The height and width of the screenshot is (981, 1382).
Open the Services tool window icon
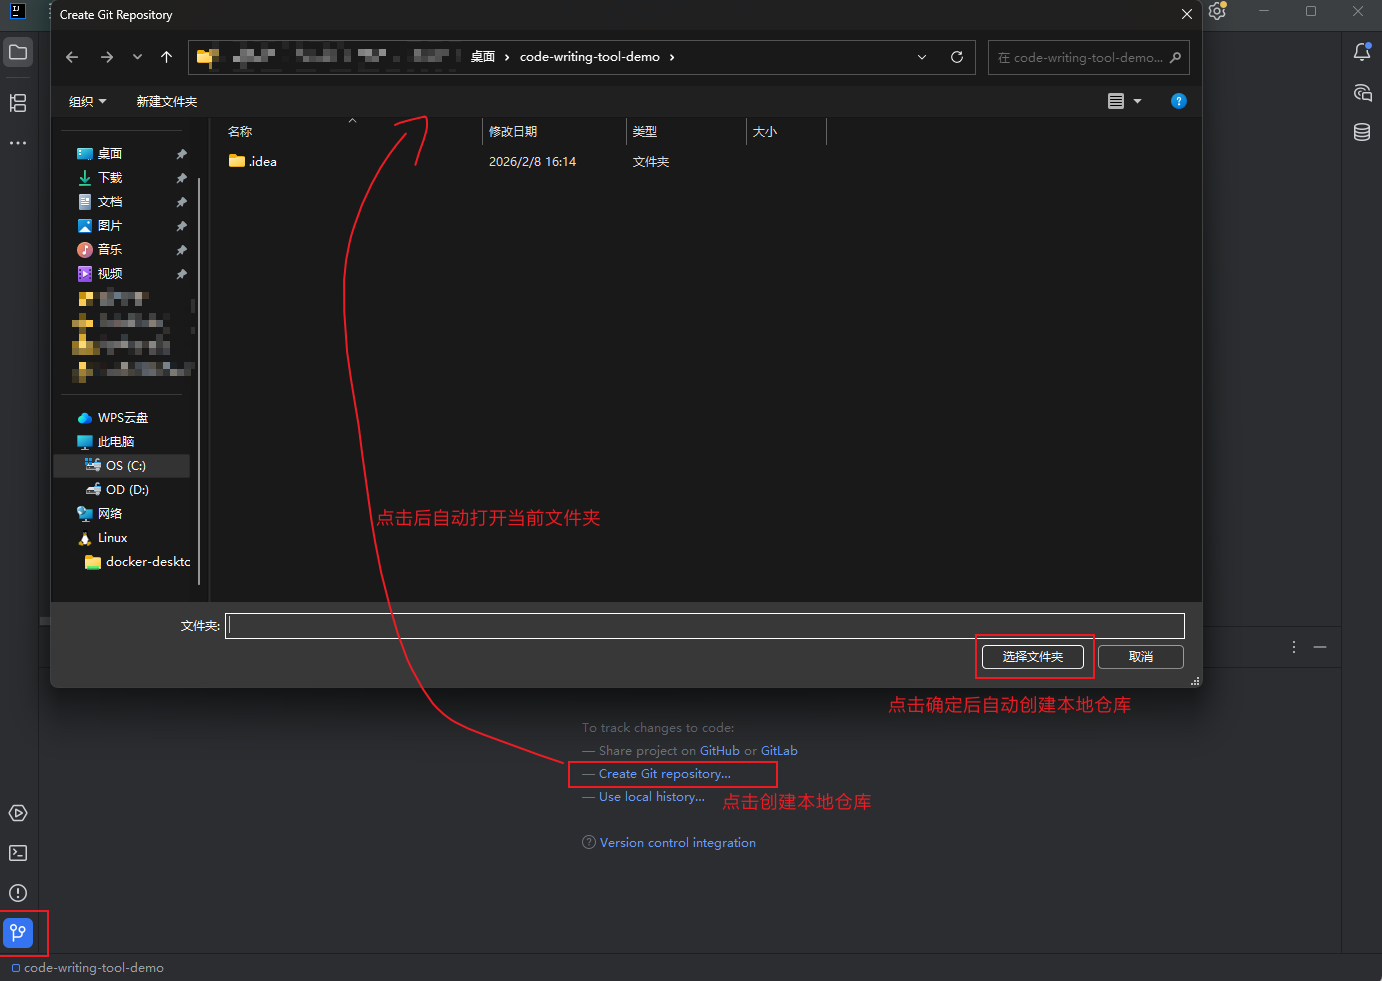[18, 813]
